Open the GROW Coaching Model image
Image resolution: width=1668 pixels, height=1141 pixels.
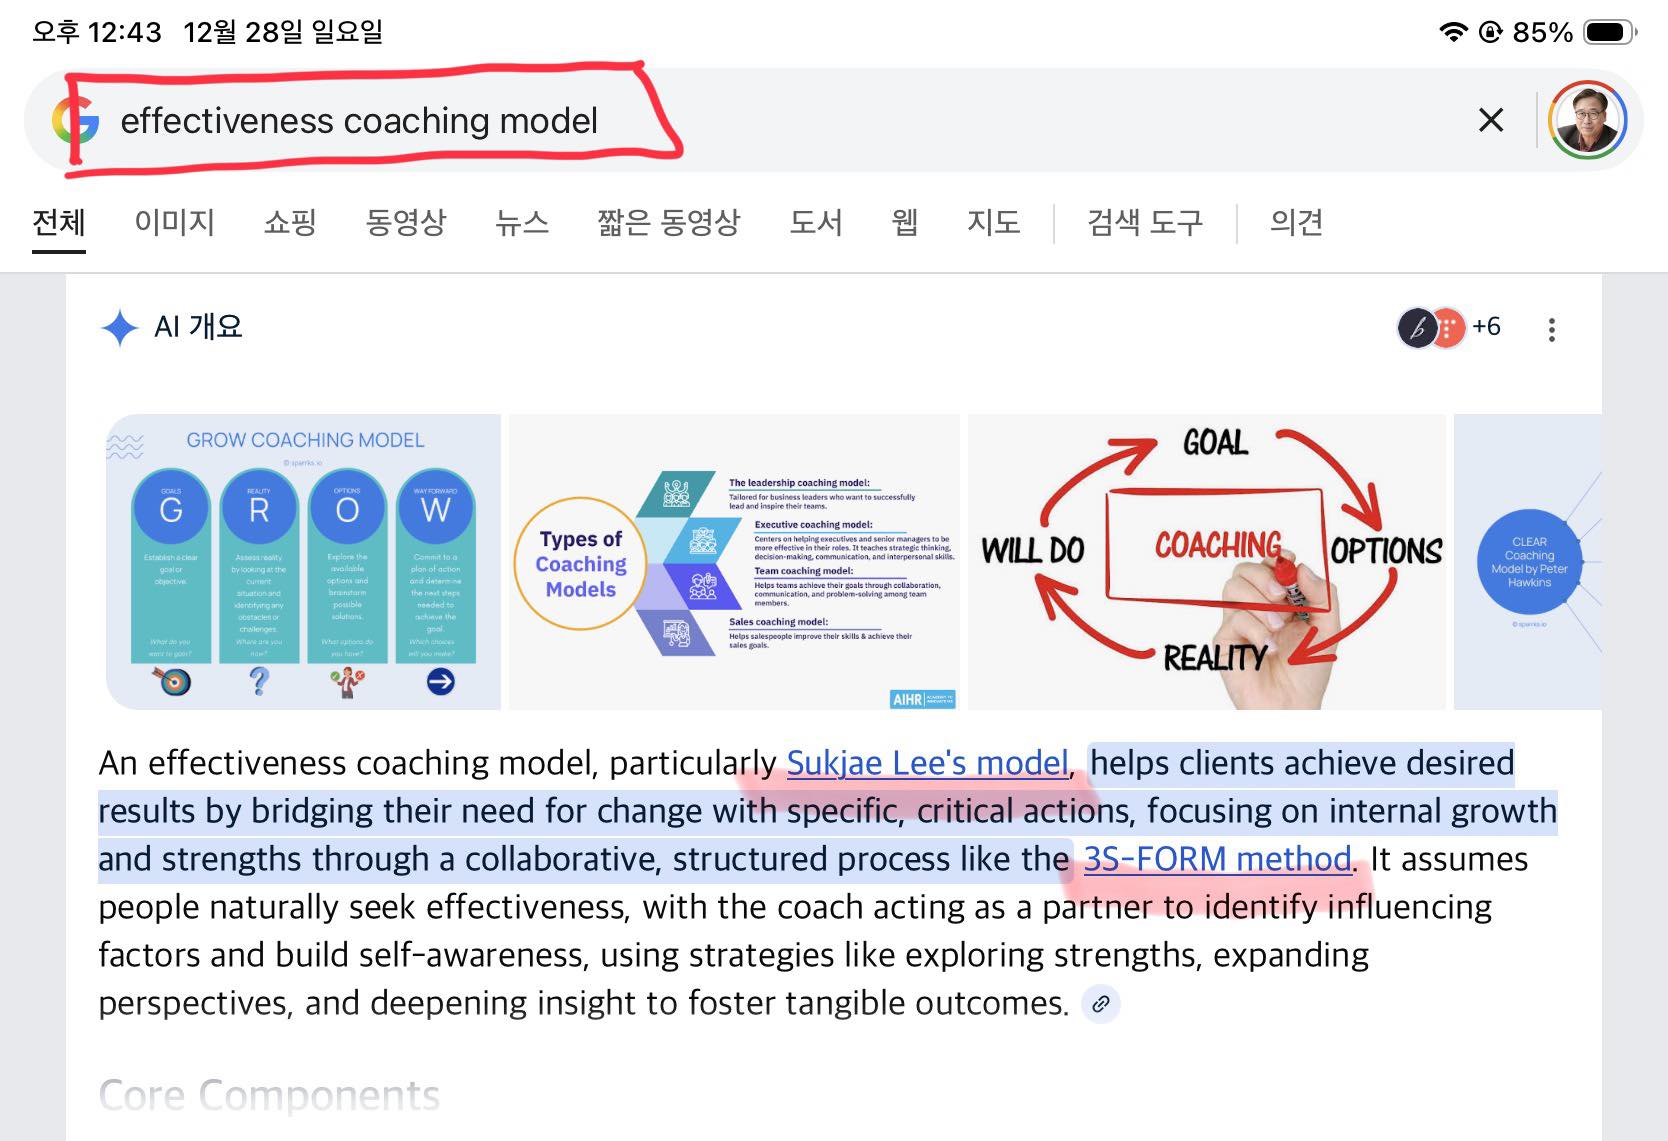(x=304, y=562)
